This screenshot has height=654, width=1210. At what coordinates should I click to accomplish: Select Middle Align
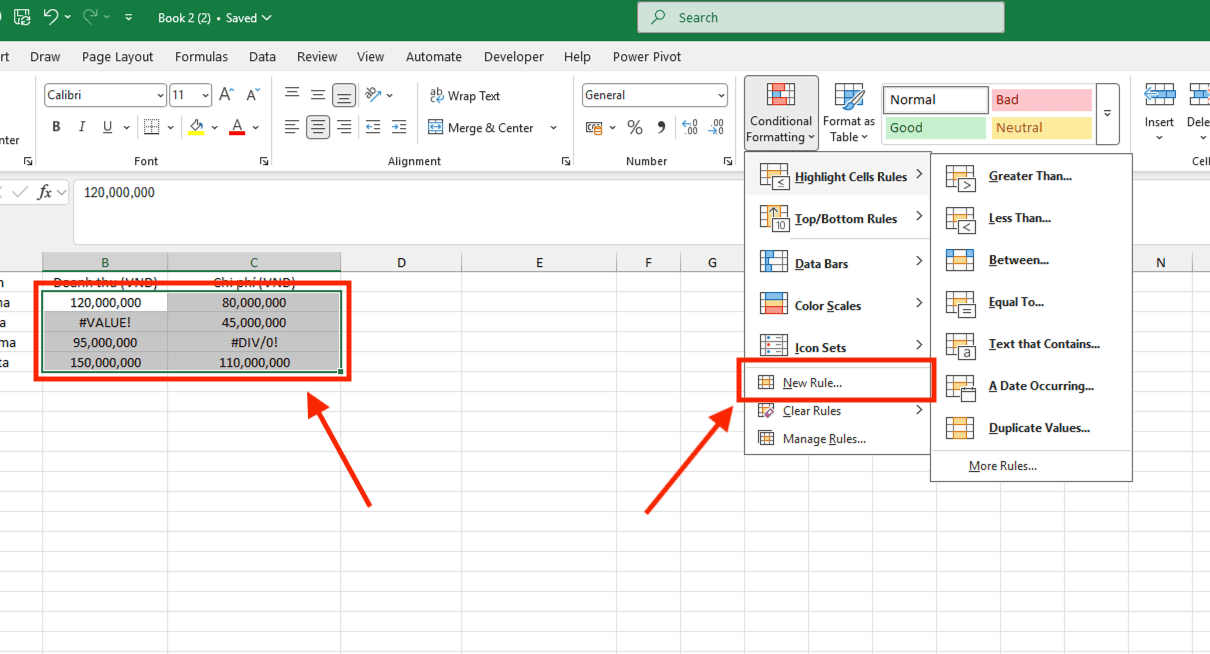pyautogui.click(x=318, y=95)
